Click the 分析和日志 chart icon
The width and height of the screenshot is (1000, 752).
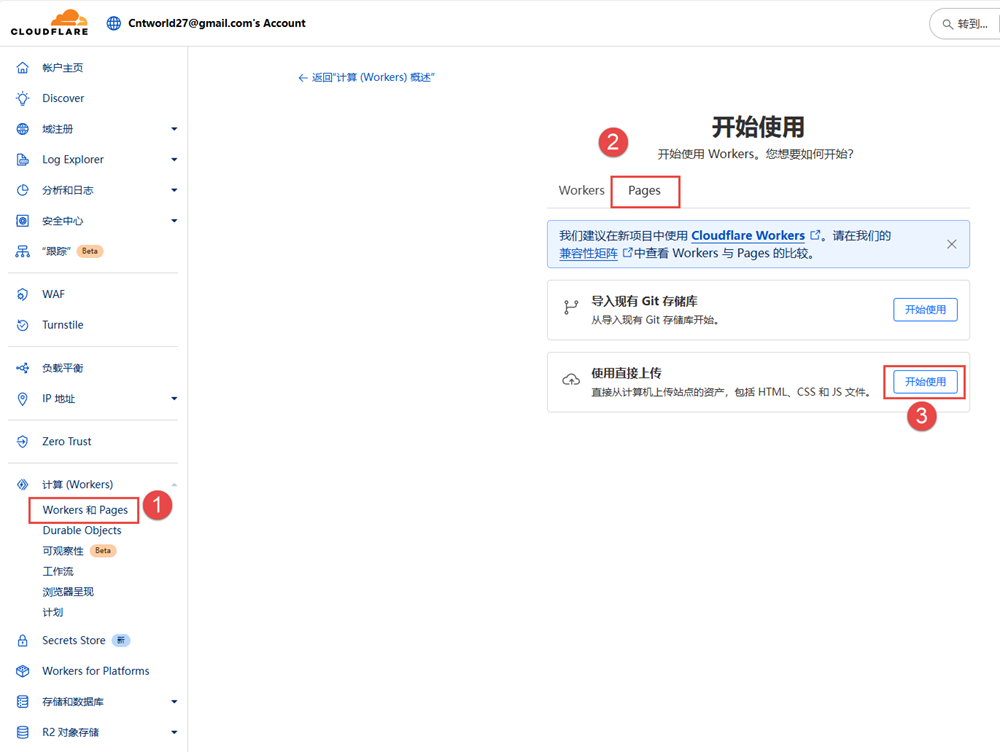(22, 190)
